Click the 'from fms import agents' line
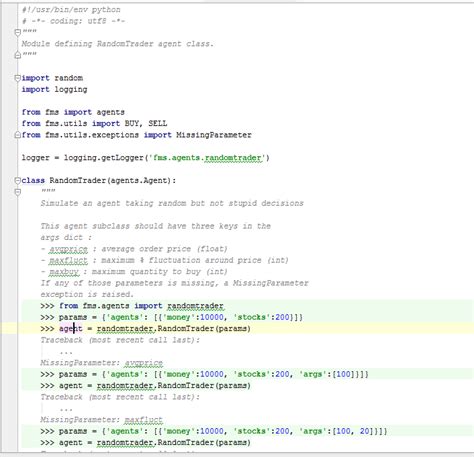This screenshot has height=457, width=474. coord(73,112)
